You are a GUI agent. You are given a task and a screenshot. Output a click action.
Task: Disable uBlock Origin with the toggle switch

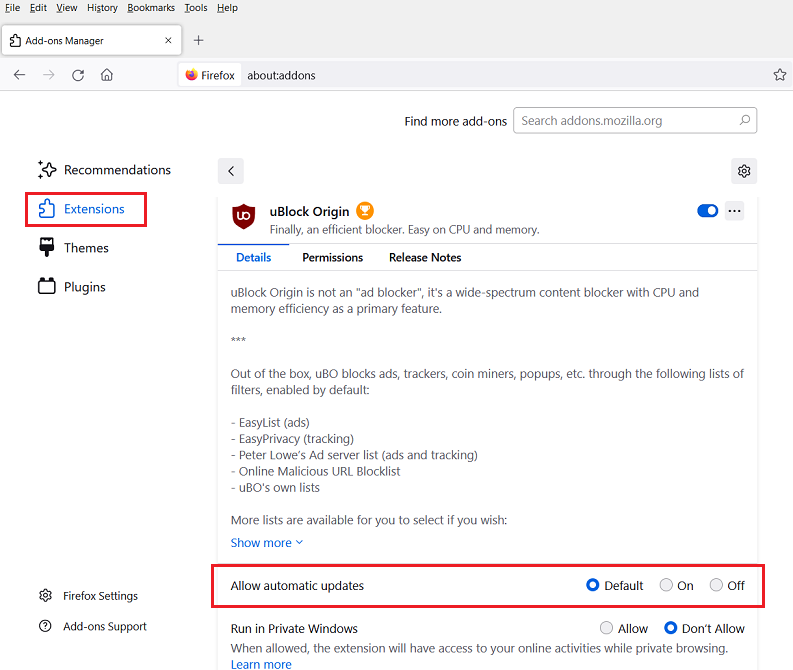click(707, 211)
